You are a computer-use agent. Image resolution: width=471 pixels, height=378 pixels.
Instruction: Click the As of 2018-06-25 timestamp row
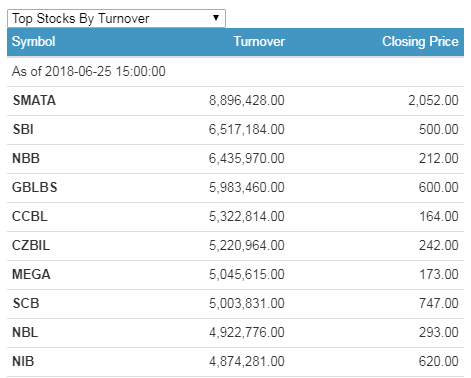(x=235, y=71)
